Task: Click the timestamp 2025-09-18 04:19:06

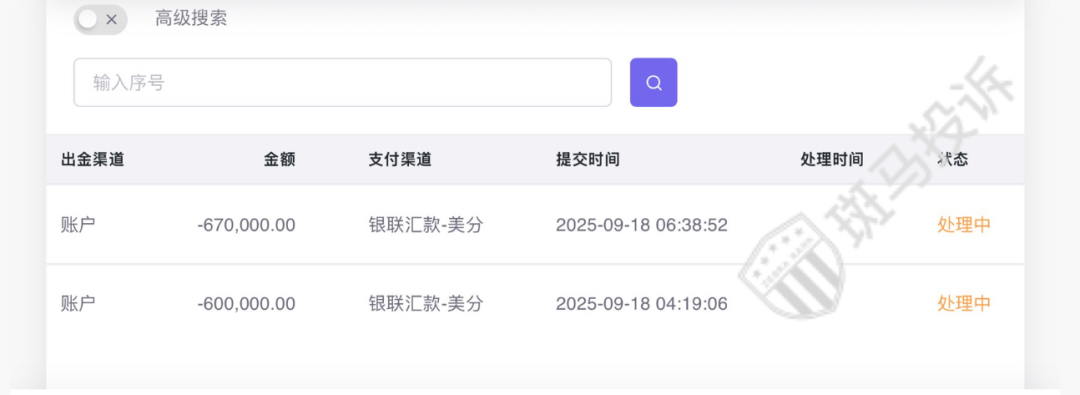Action: (641, 304)
